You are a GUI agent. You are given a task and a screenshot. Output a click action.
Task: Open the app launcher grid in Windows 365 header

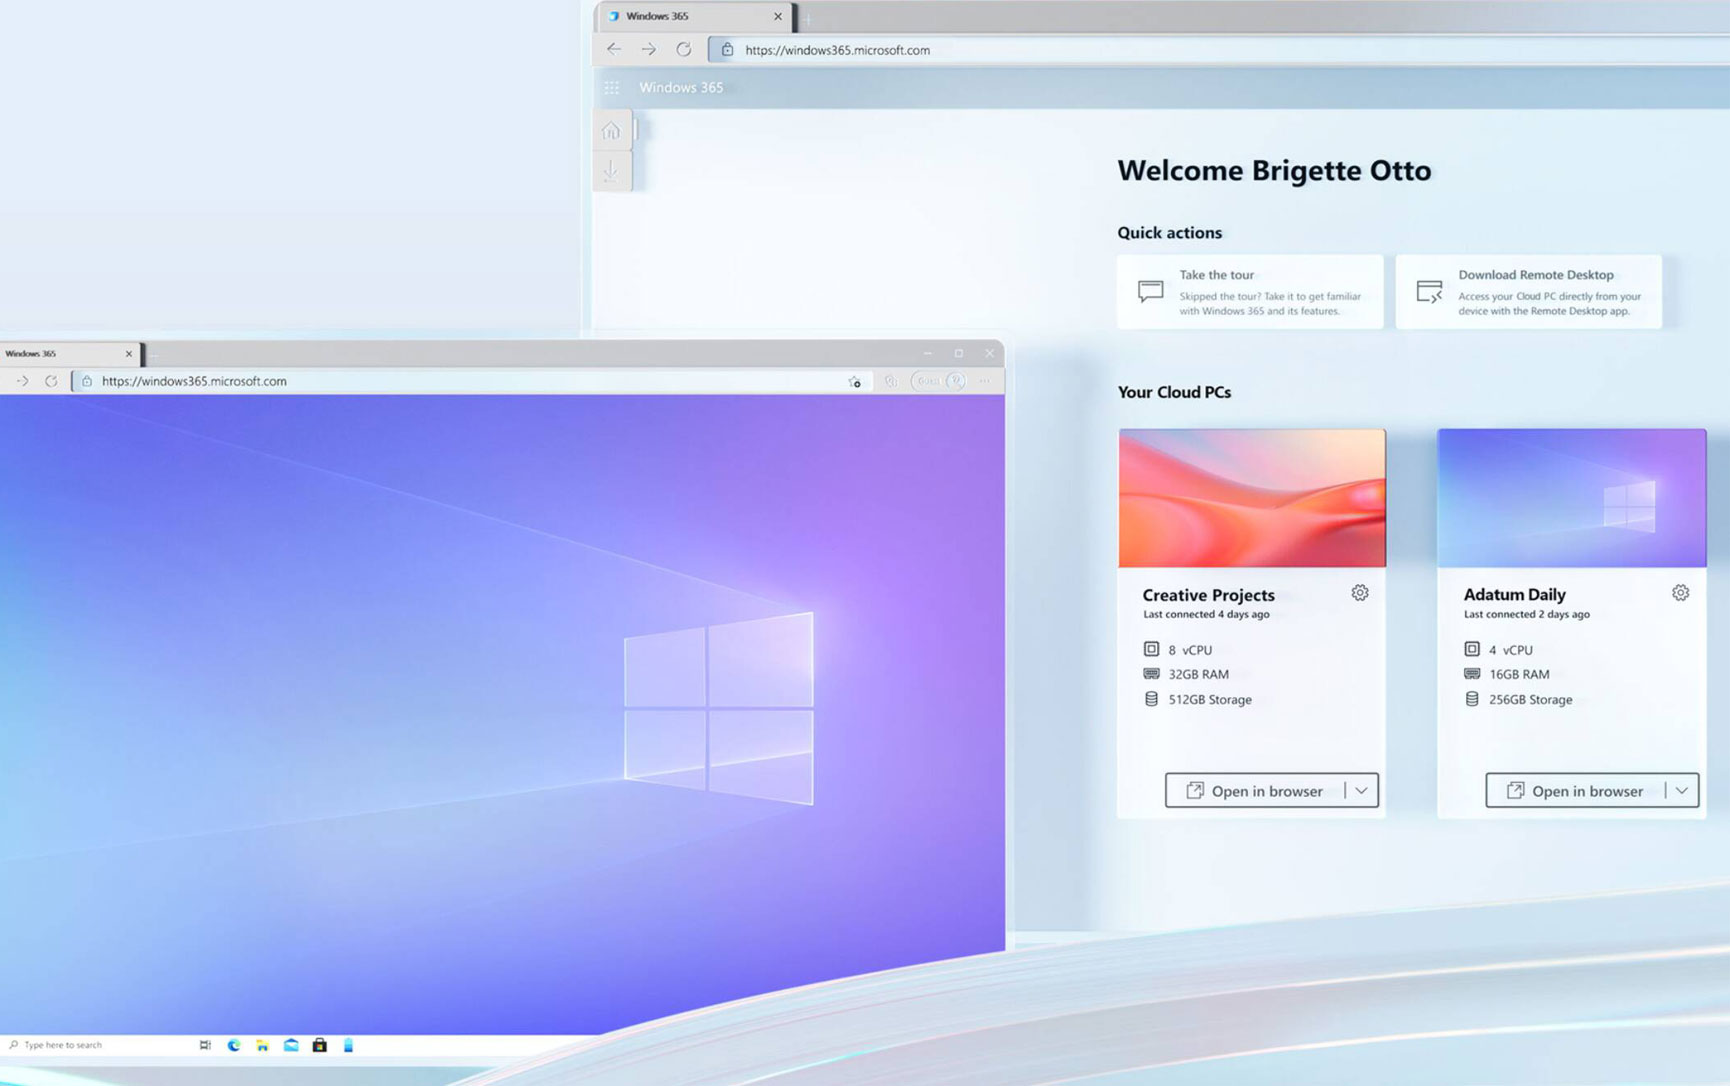[611, 88]
